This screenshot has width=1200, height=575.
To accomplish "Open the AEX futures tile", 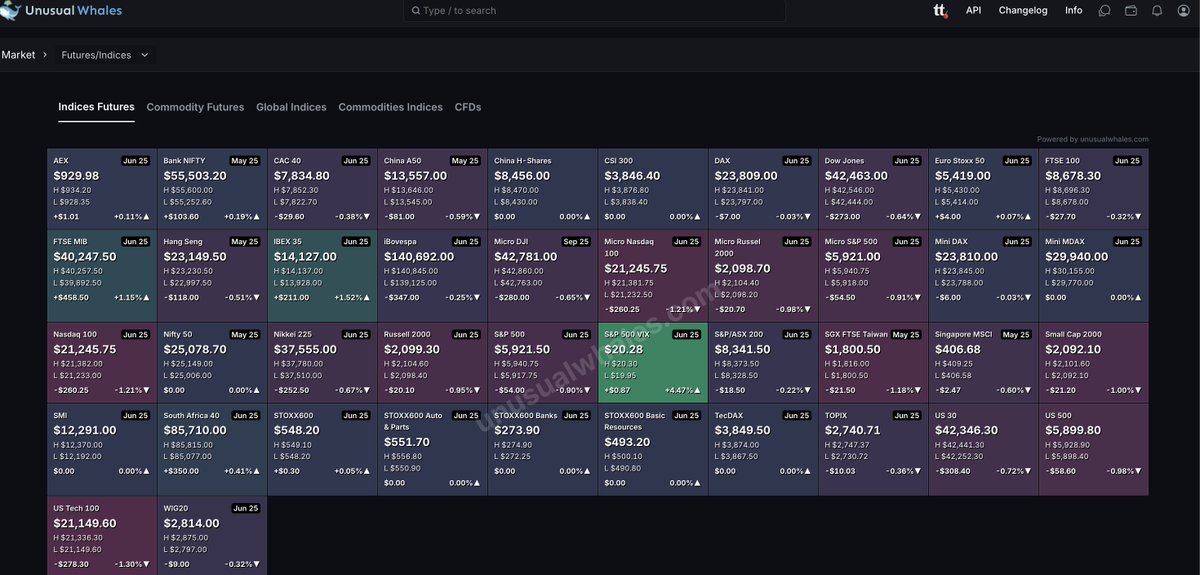I will click(x=102, y=189).
